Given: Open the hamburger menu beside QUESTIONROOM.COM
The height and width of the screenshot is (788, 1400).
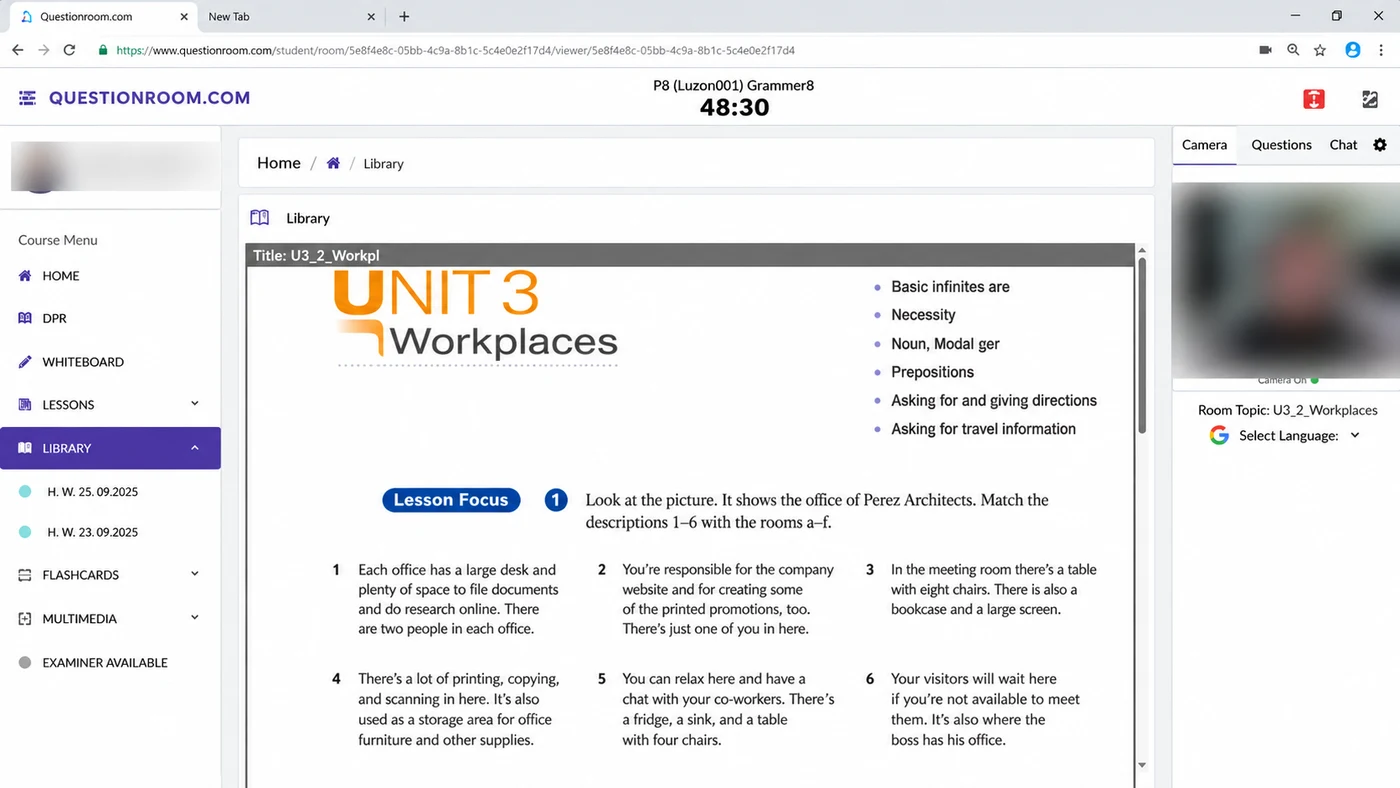Looking at the screenshot, I should [x=27, y=98].
